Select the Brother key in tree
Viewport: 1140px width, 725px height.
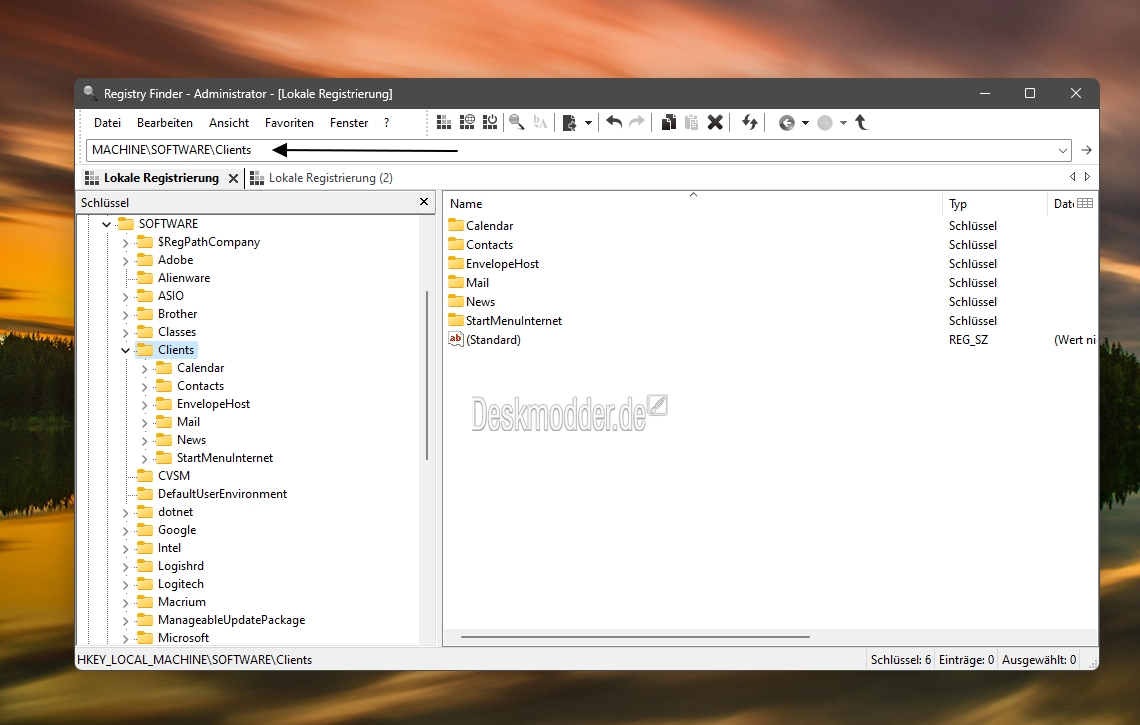[x=177, y=313]
